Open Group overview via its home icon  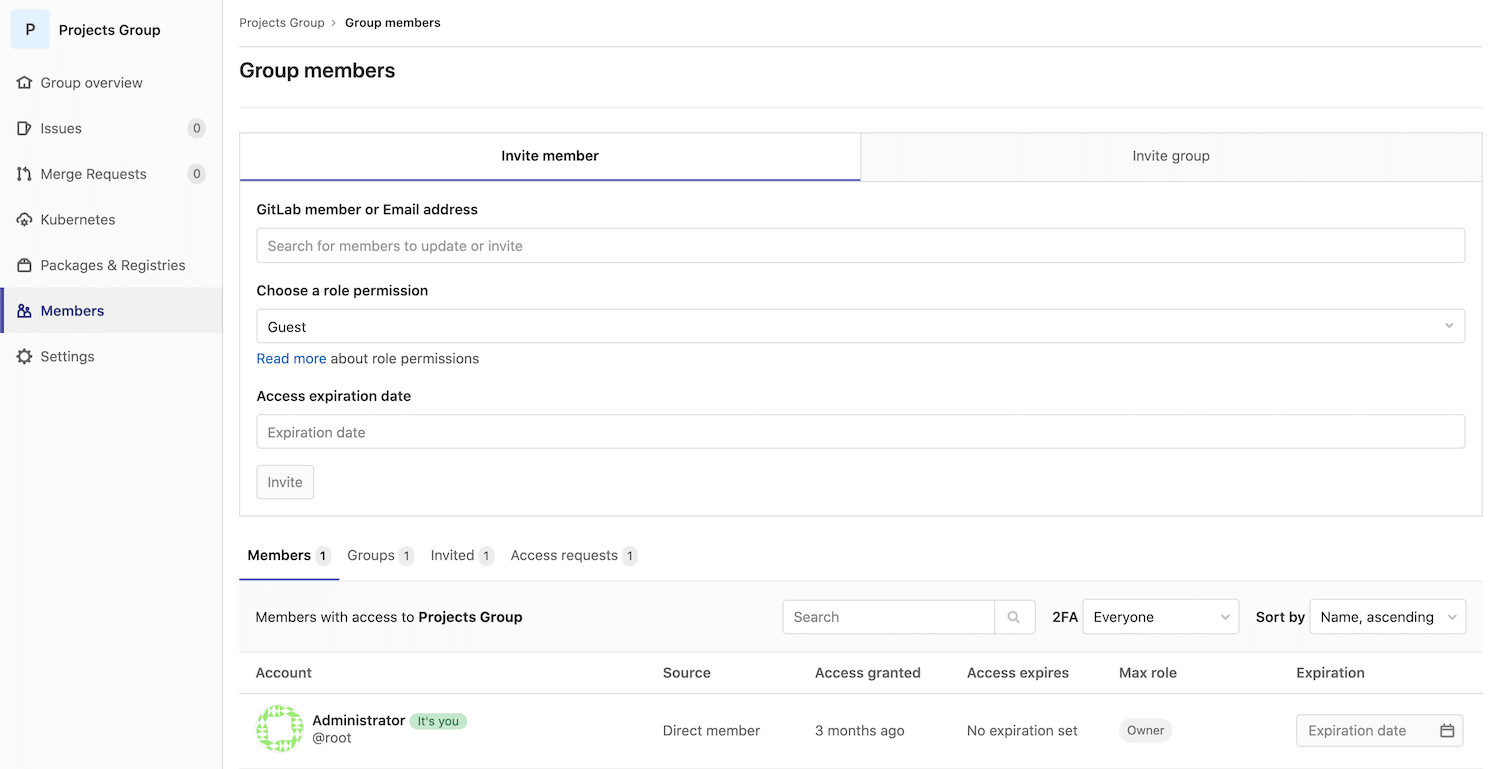25,83
